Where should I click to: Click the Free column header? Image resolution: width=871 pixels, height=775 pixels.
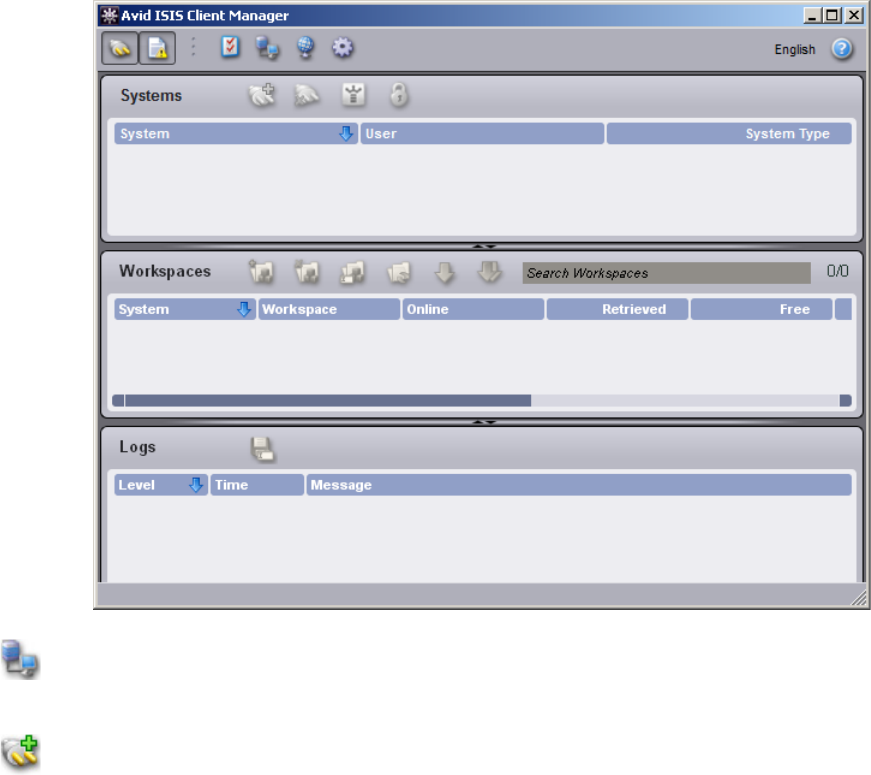point(761,309)
